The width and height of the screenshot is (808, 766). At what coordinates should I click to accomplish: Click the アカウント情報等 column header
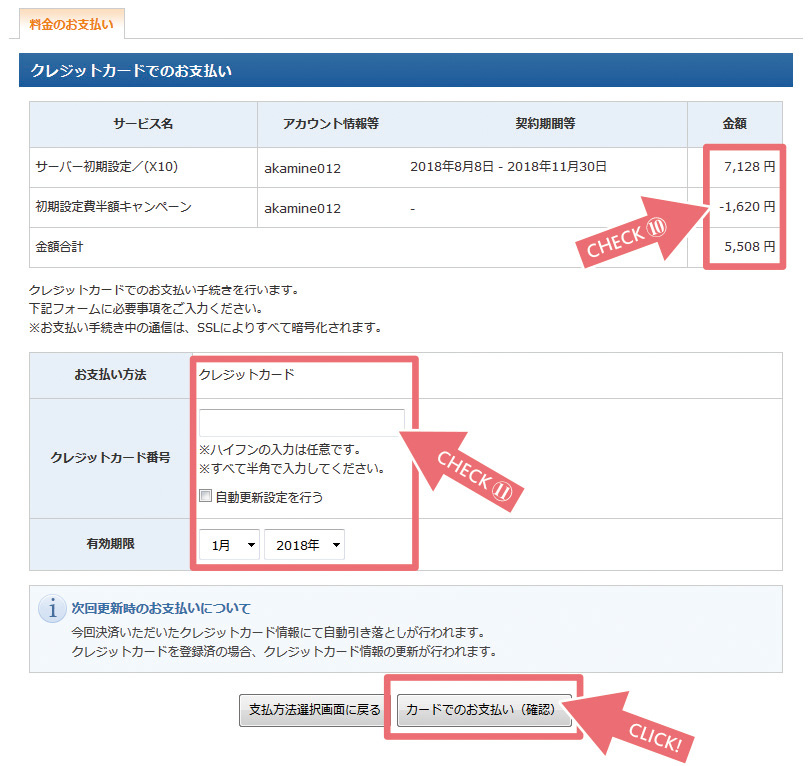(331, 124)
